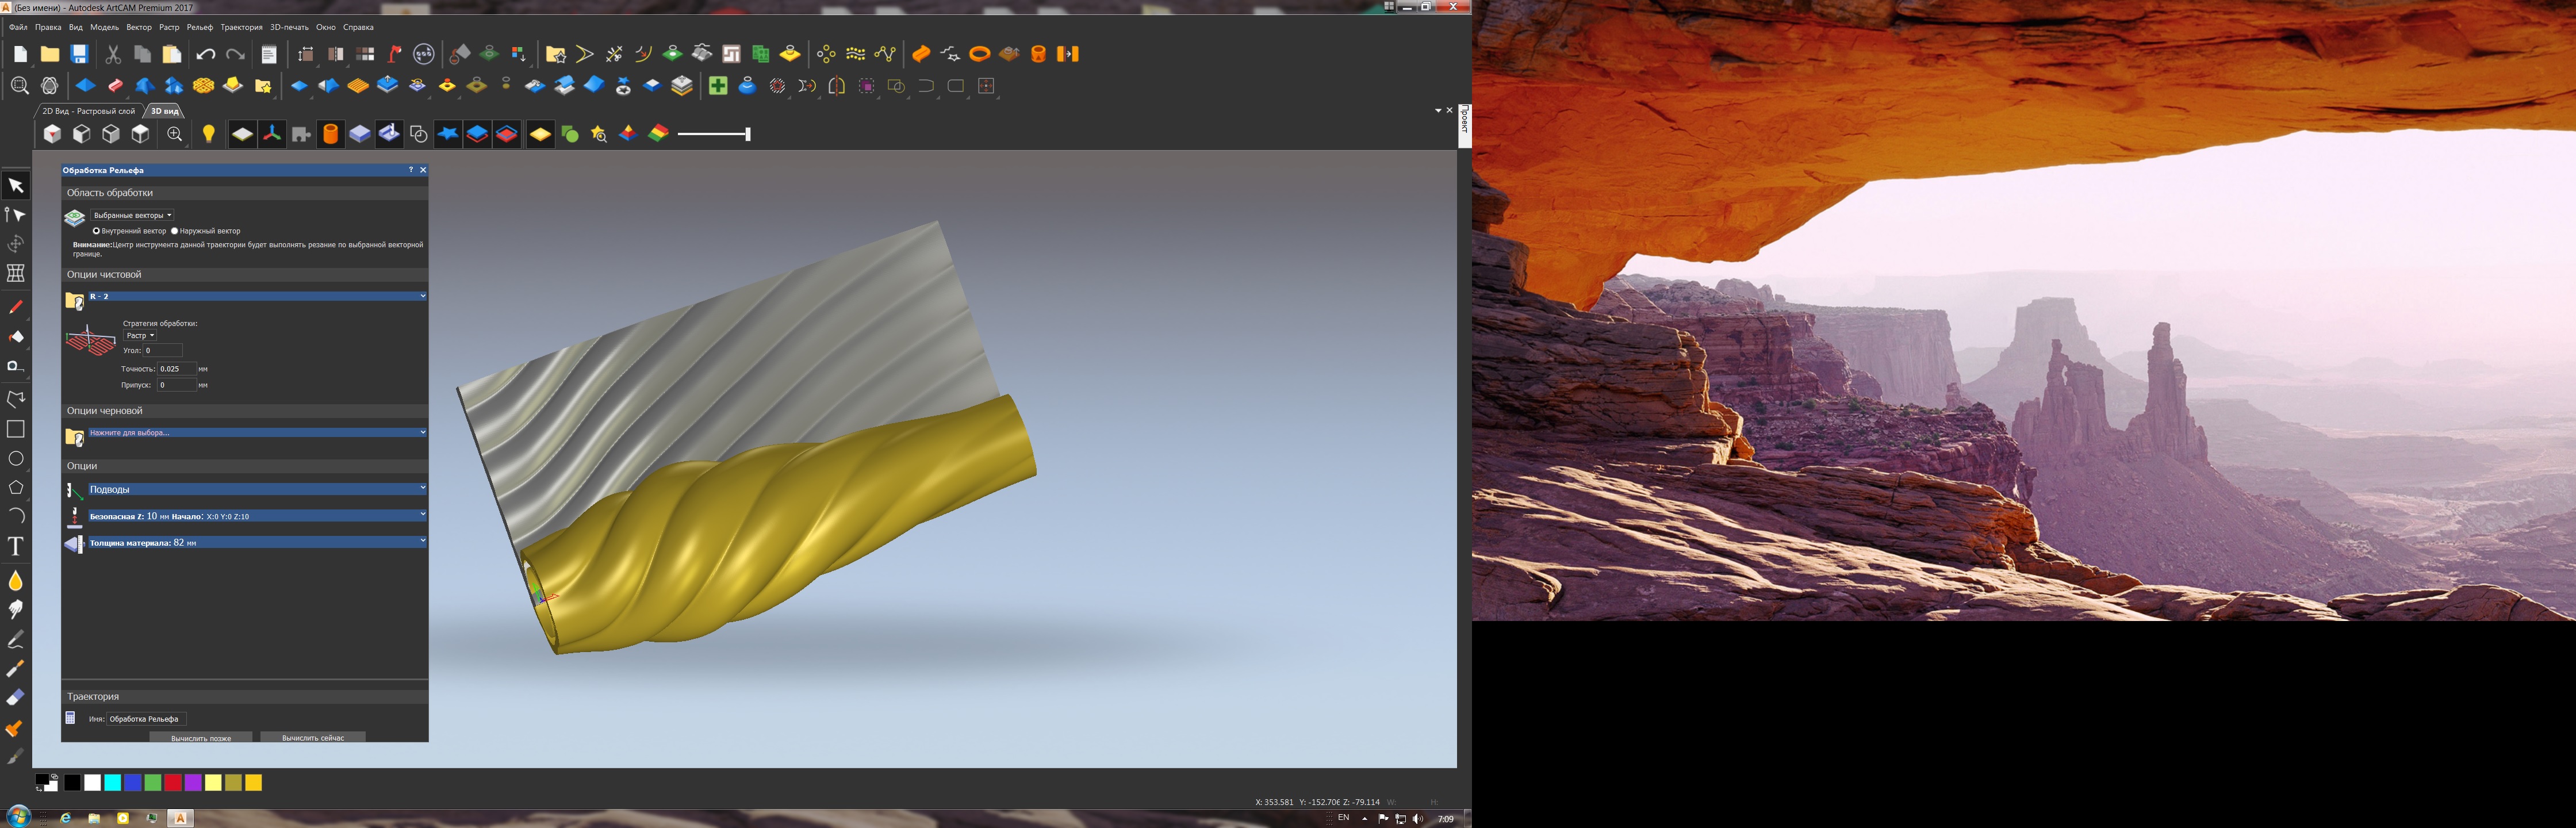Open the 'Траектория' menu
The width and height of the screenshot is (2576, 828).
point(241,27)
